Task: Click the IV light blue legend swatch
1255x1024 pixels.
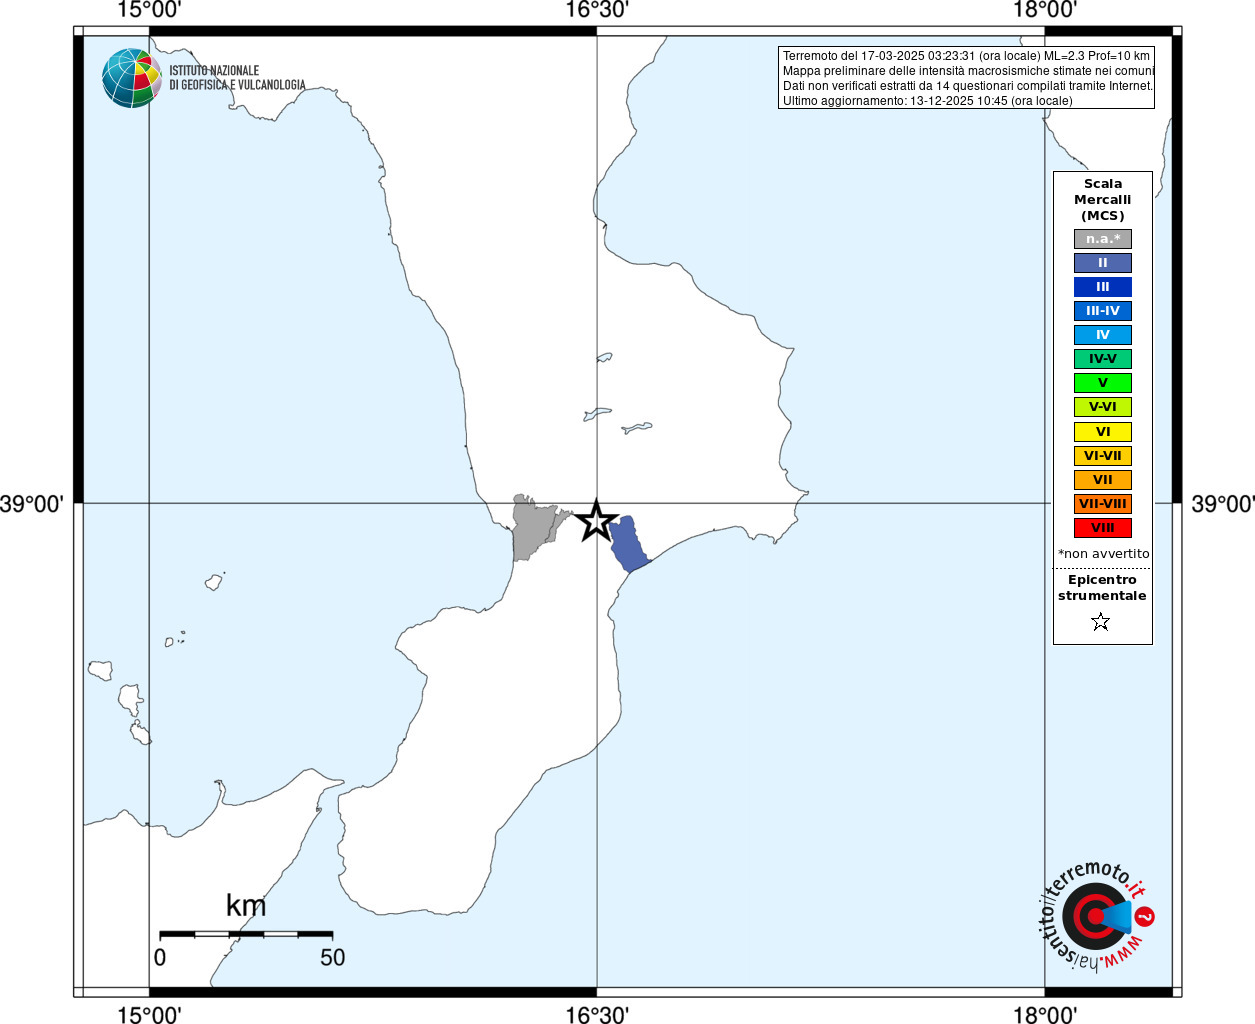Action: 1103,335
